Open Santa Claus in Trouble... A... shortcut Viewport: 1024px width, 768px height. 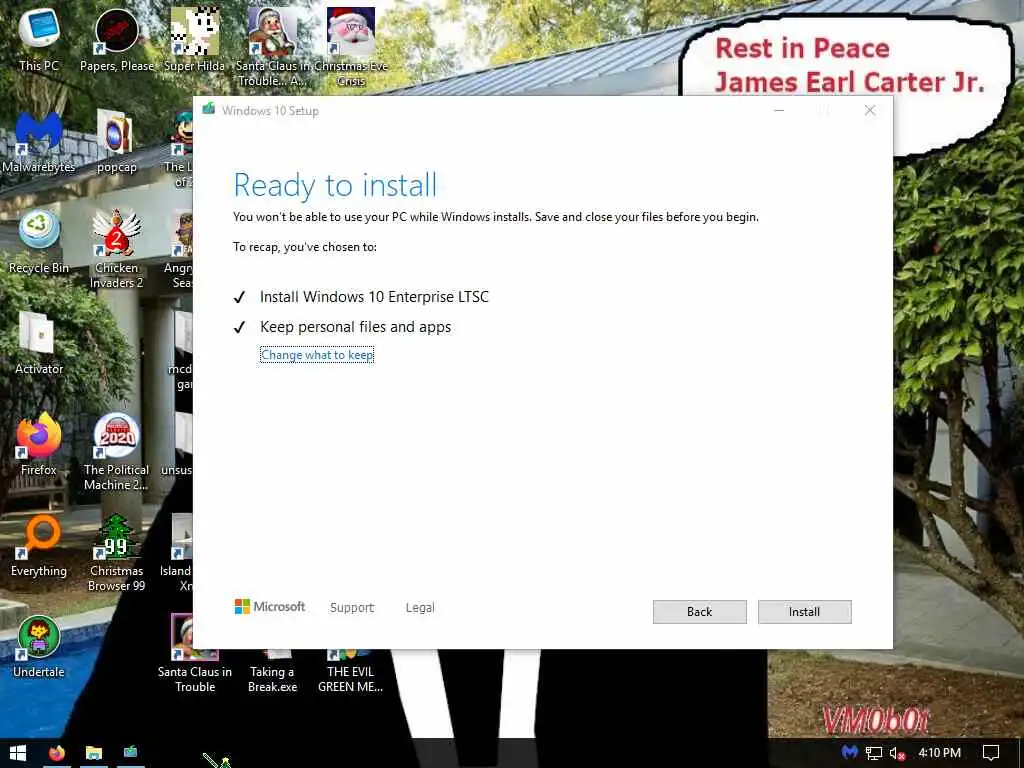[272, 47]
